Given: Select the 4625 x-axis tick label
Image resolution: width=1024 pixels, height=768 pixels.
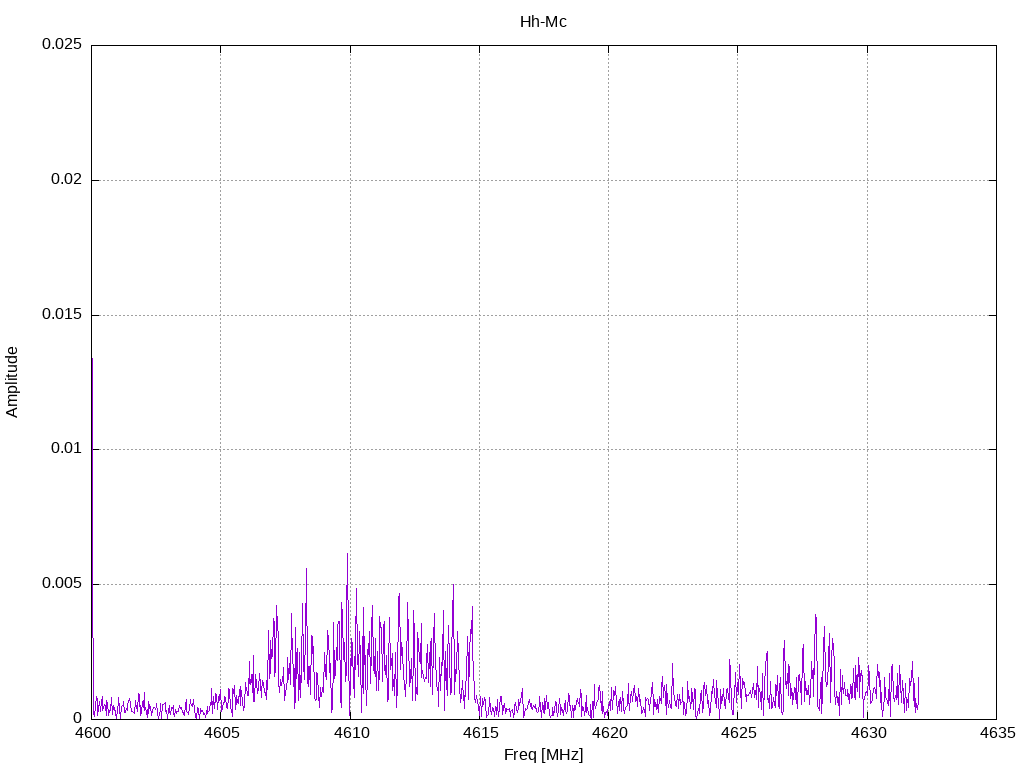Looking at the screenshot, I should click(738, 734).
